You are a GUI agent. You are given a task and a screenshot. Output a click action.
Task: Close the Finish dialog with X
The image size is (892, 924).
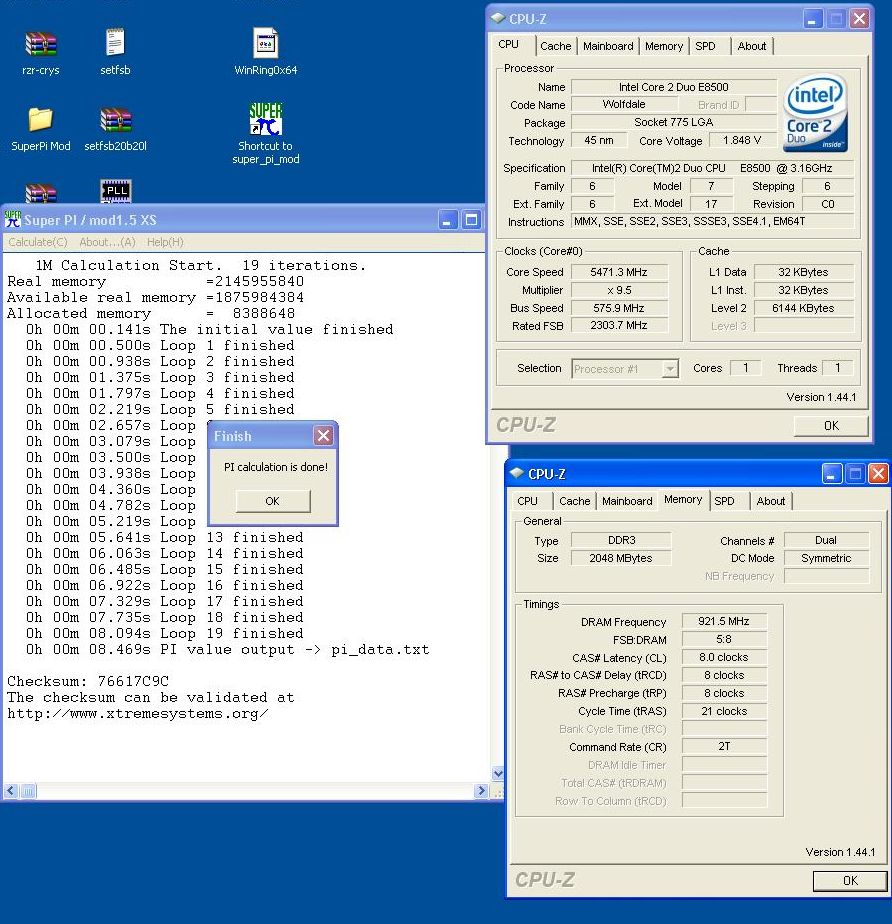point(323,435)
